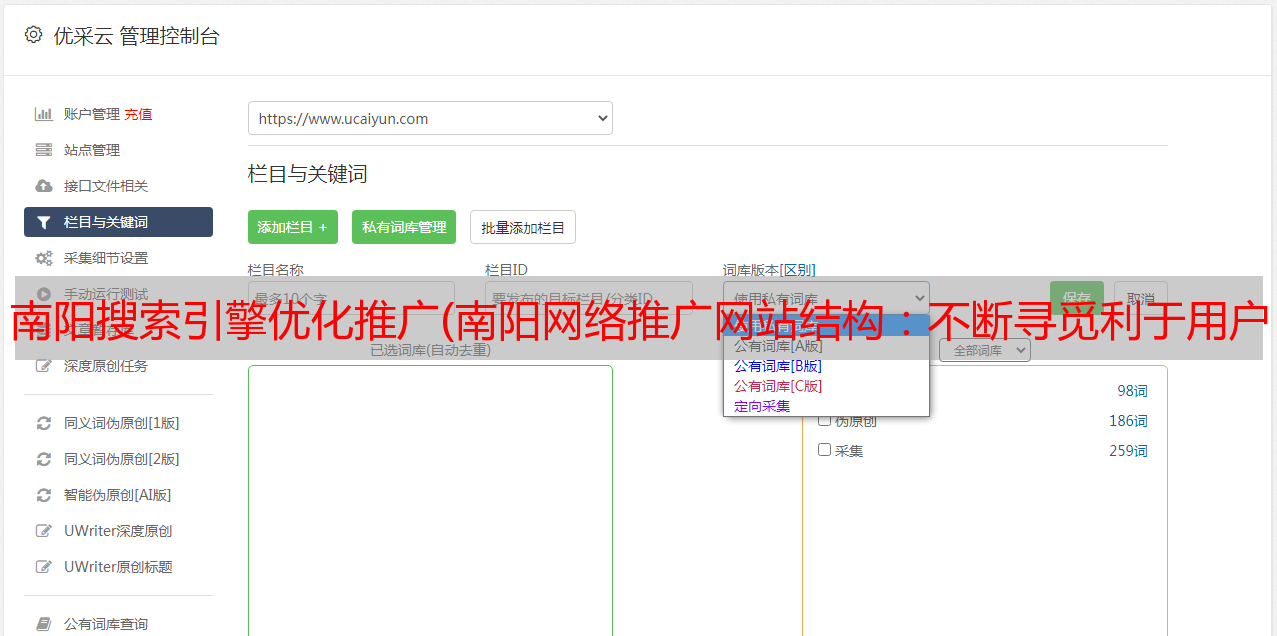
Task: Click the 186词 count for 伪原创
Action: coord(1128,421)
